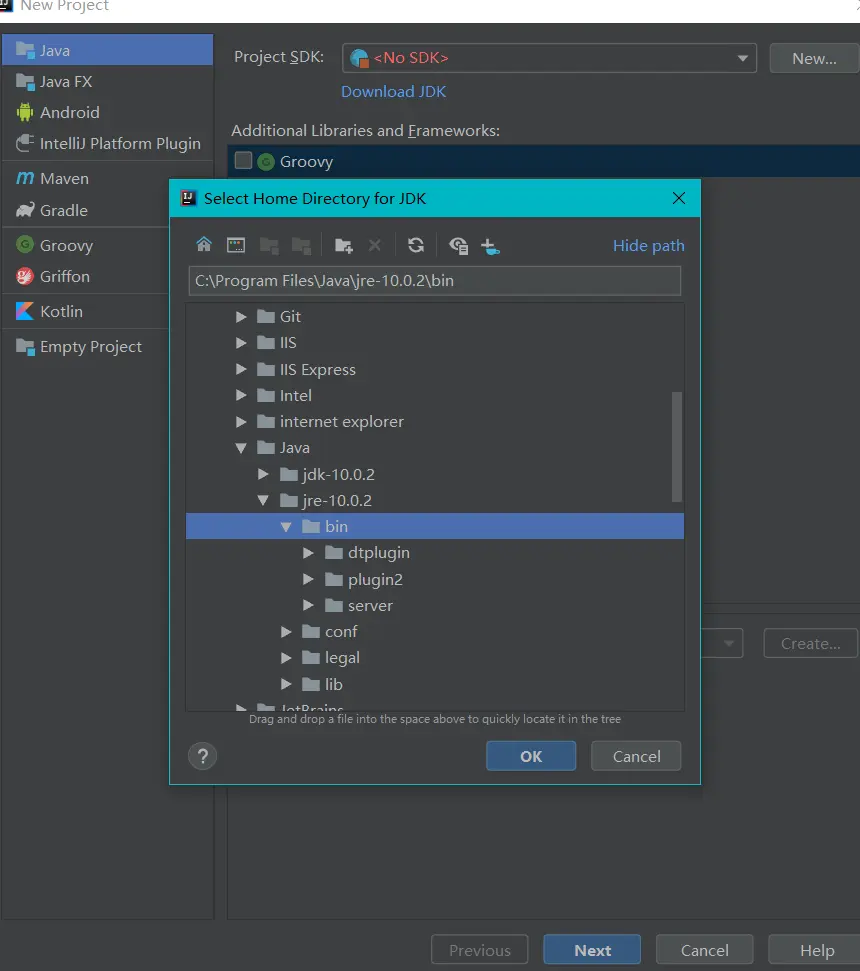Image resolution: width=860 pixels, height=971 pixels.
Task: Select the Java project type
Action: [108, 50]
